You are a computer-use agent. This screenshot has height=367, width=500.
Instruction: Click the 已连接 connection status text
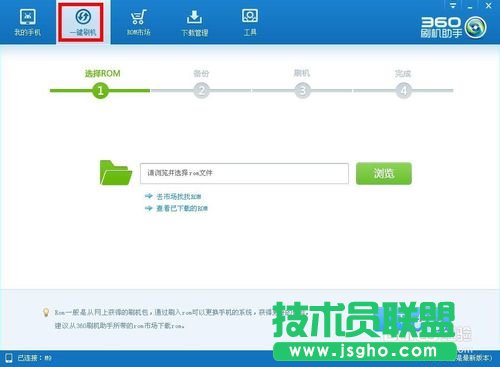coord(35,358)
